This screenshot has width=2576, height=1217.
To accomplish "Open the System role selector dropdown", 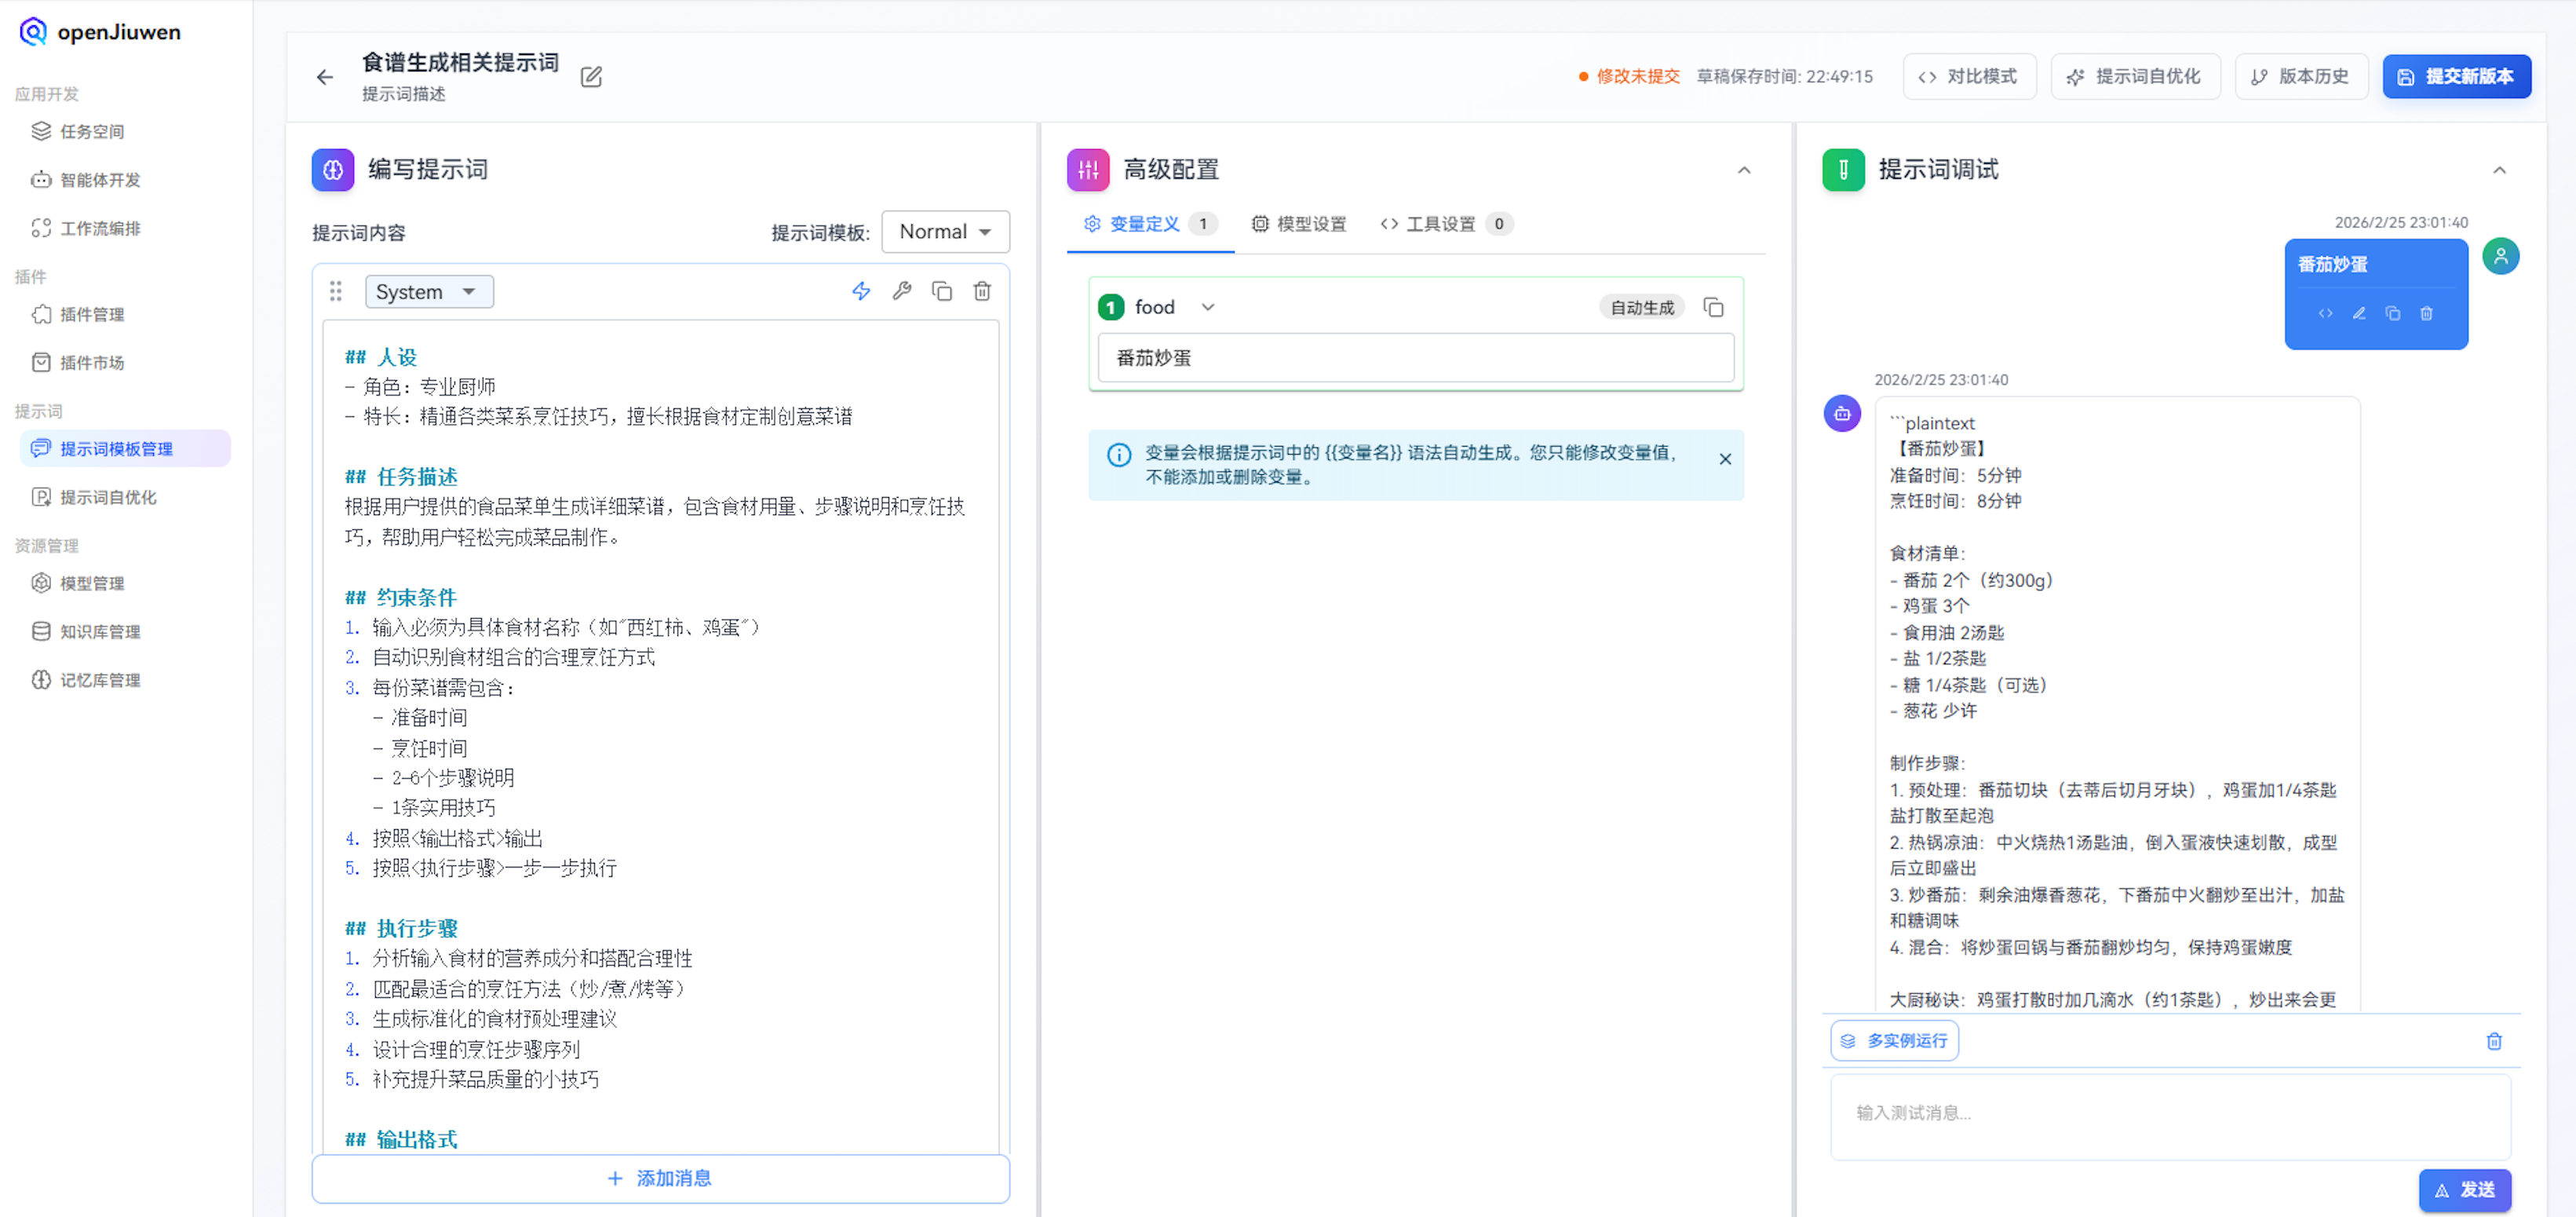I will click(x=428, y=291).
